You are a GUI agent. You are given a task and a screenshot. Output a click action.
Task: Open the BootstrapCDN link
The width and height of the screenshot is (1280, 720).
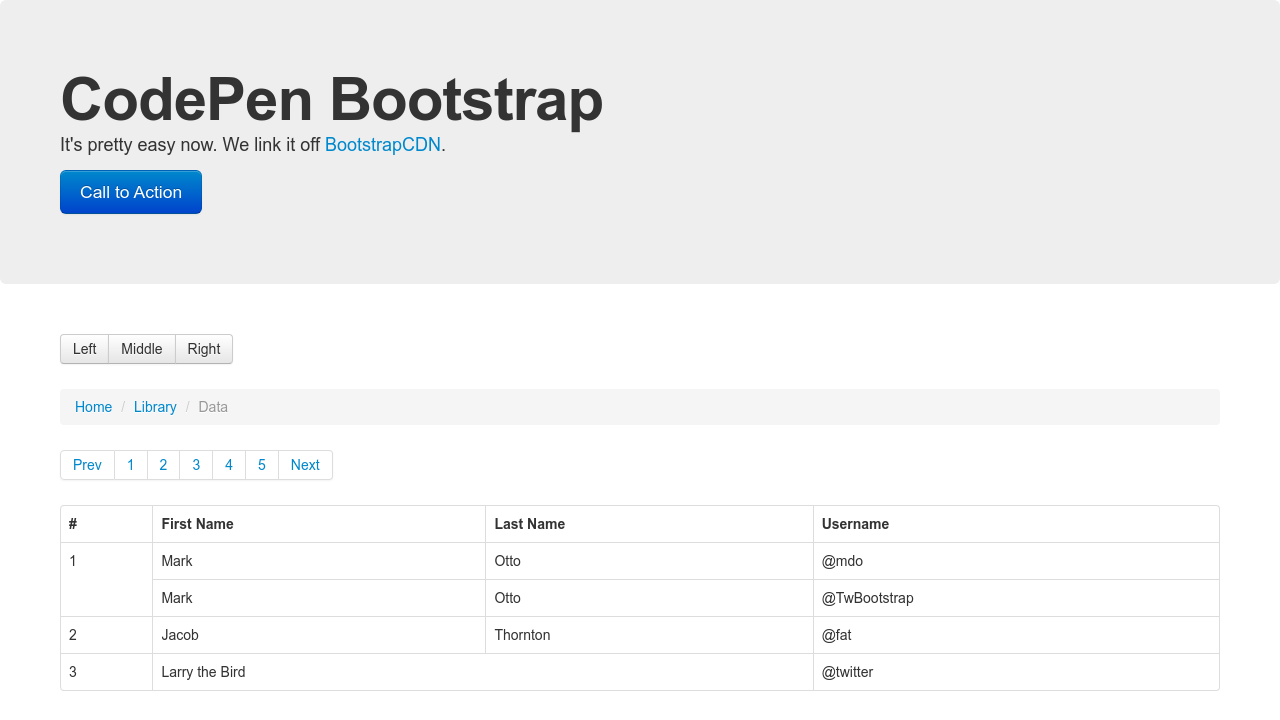coord(383,144)
